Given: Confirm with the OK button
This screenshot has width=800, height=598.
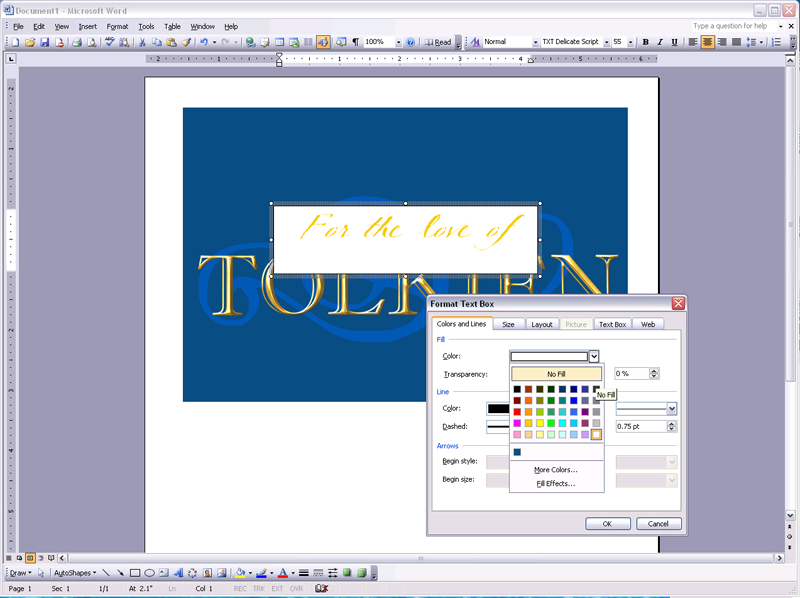Looking at the screenshot, I should (608, 524).
